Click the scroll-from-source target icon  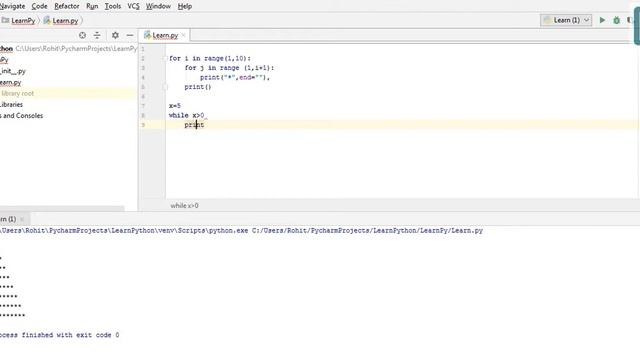82,36
